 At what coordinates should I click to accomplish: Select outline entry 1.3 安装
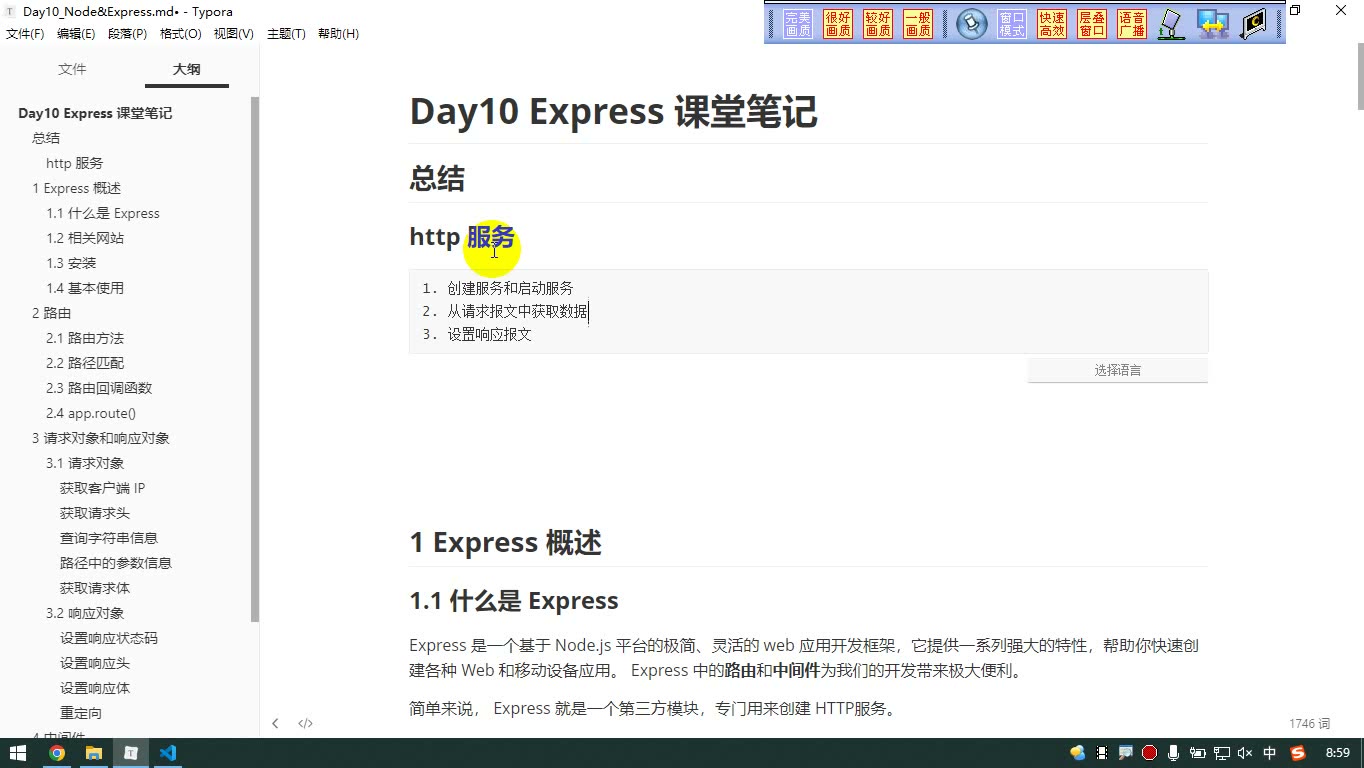[x=71, y=263]
